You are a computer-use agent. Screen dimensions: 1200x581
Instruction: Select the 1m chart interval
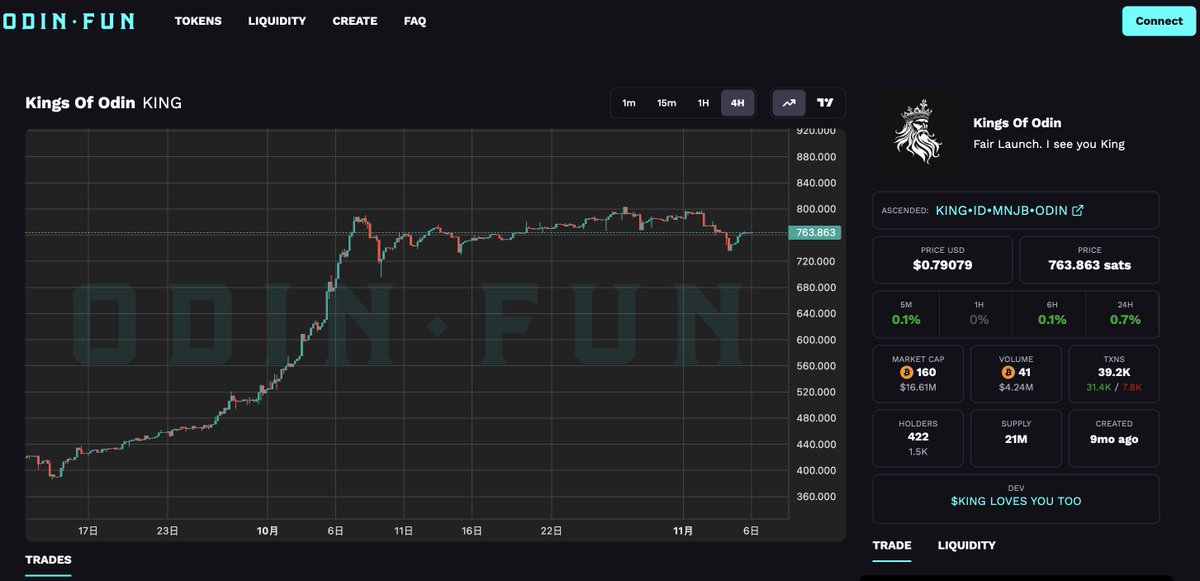click(x=629, y=103)
